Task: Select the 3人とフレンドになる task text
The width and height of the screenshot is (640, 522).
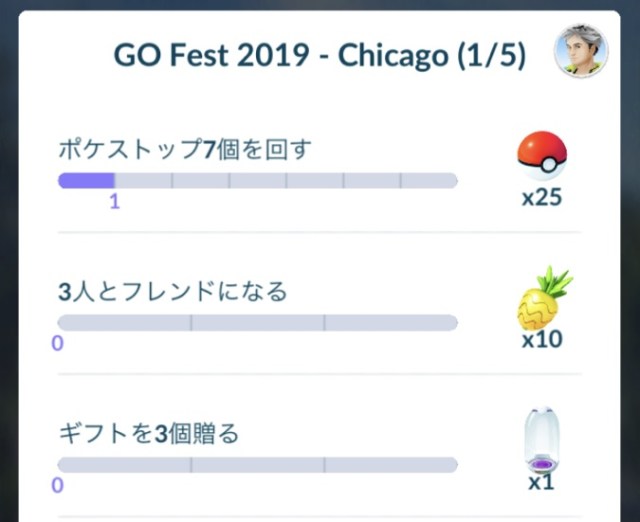Action: (x=172, y=291)
